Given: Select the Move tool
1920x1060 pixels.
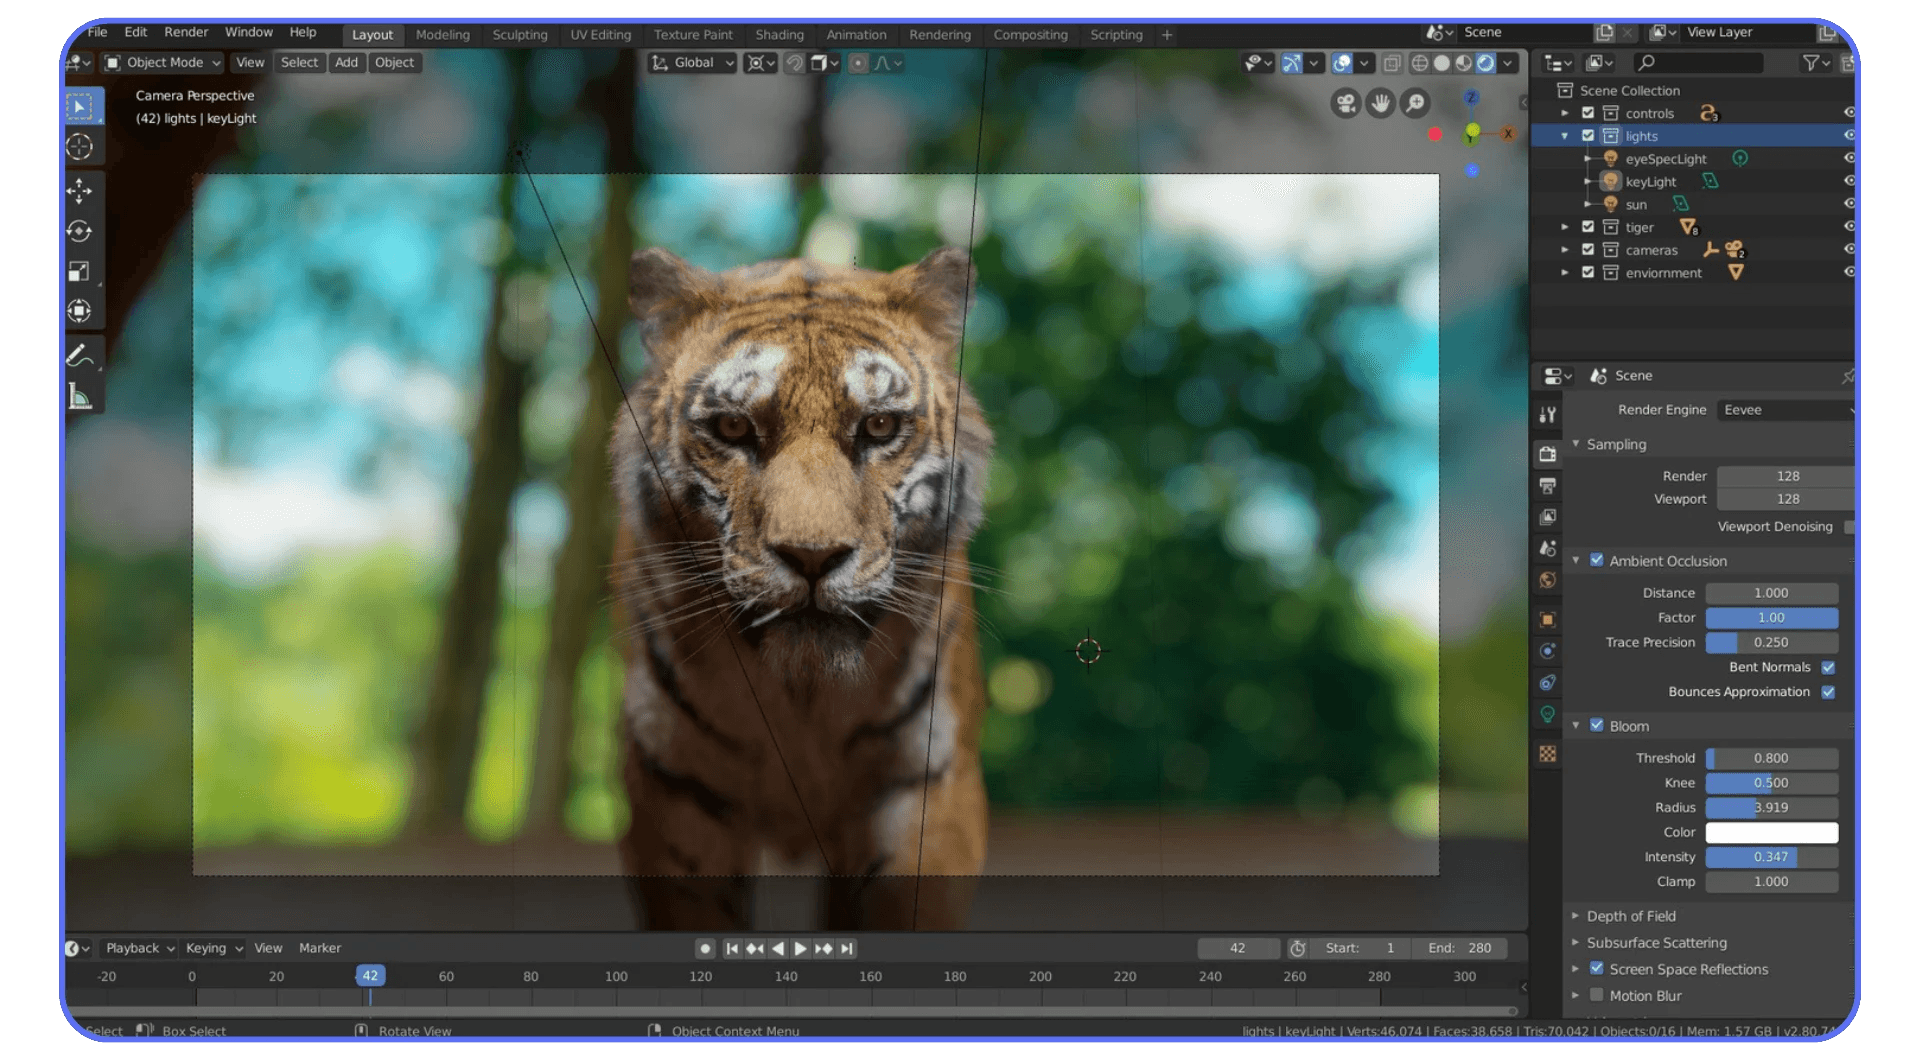Looking at the screenshot, I should (x=80, y=190).
